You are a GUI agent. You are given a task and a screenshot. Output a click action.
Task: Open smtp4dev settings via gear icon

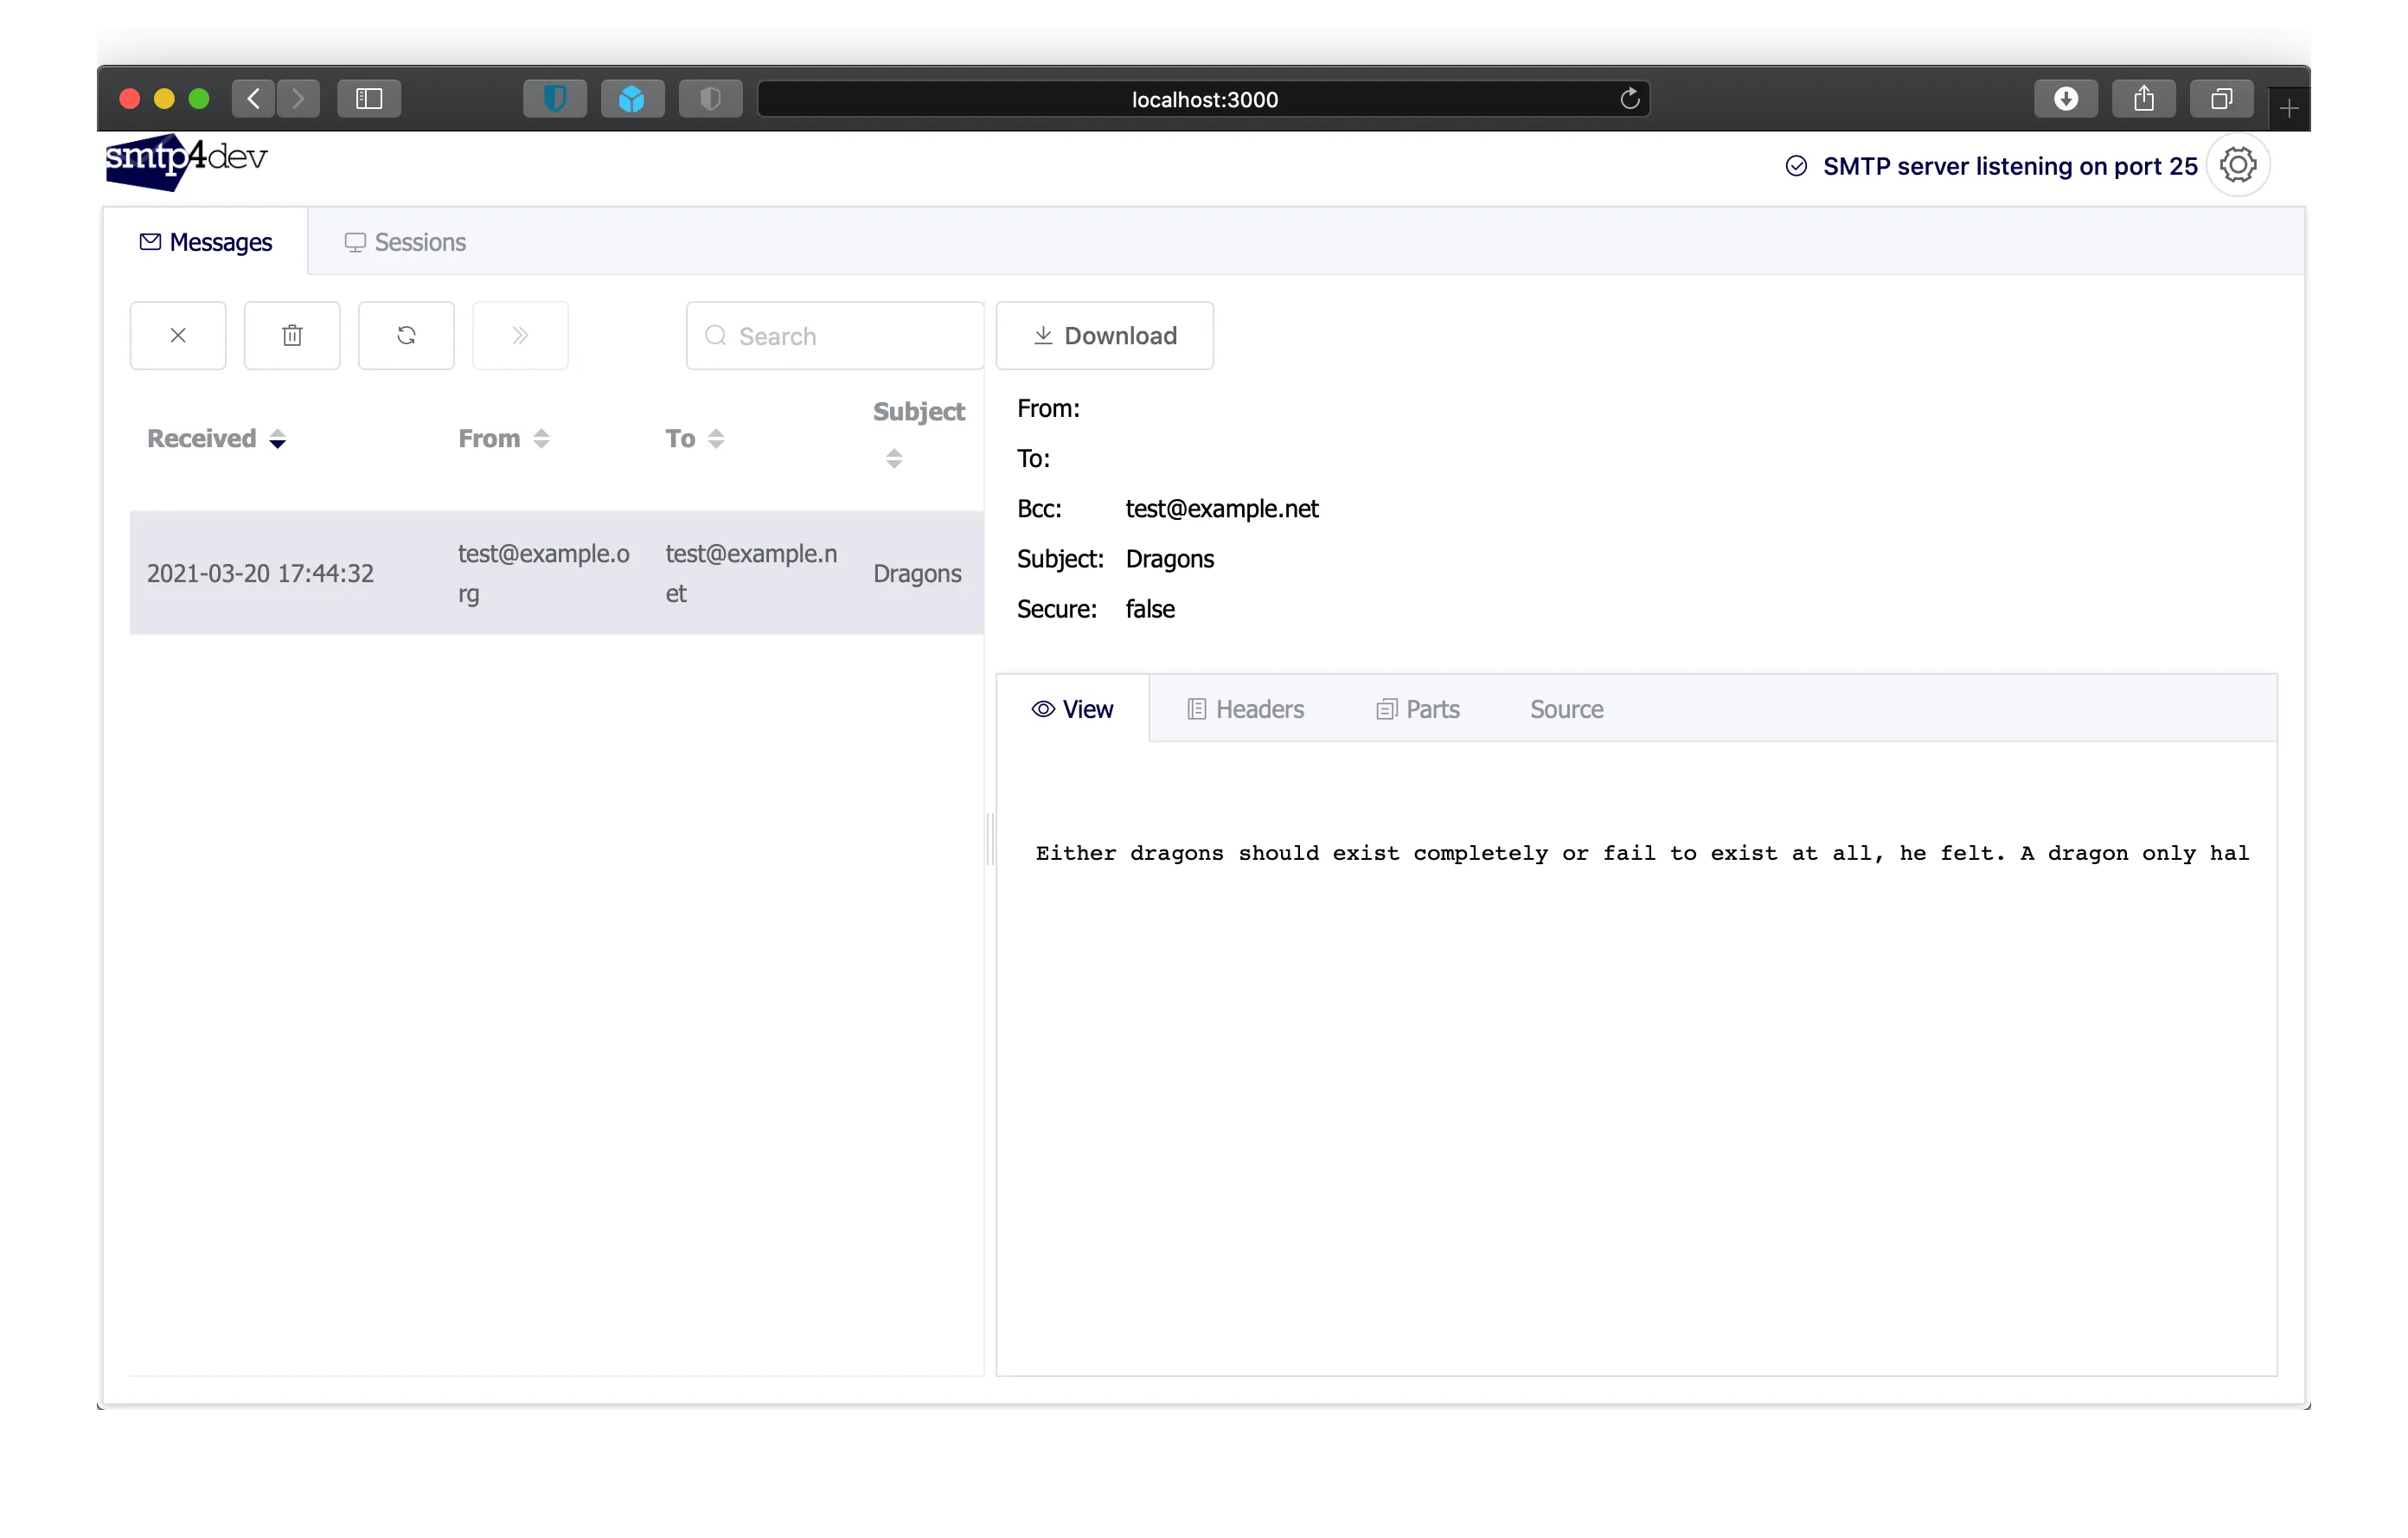(x=2239, y=165)
